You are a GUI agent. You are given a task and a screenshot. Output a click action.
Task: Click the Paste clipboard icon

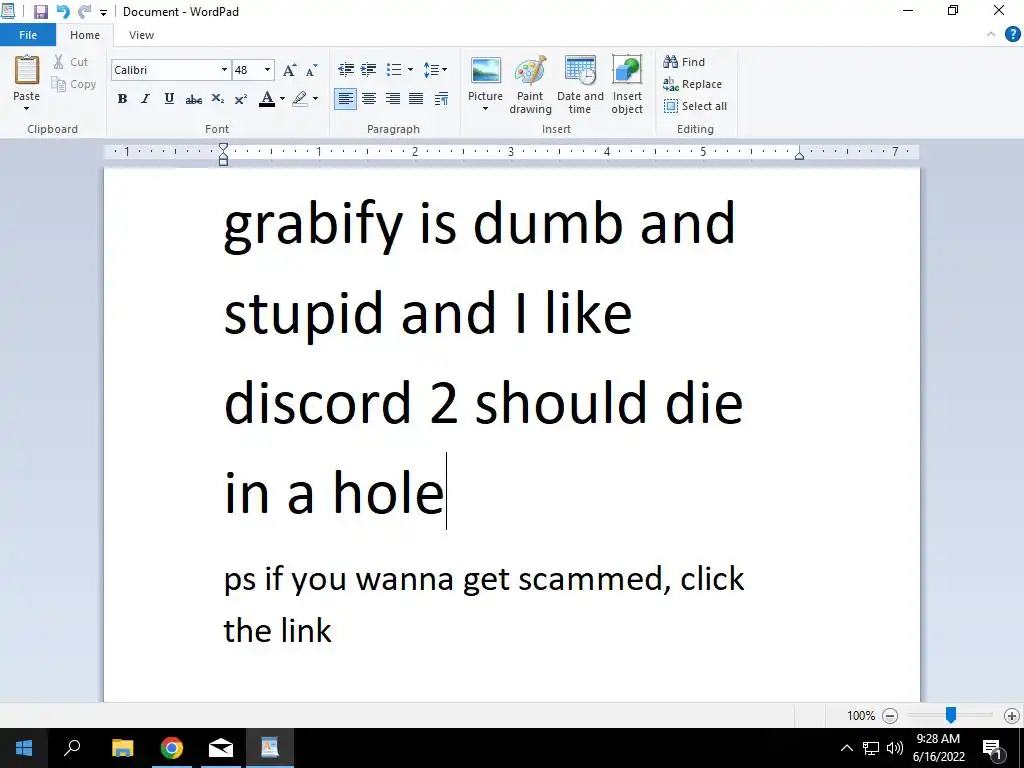[x=27, y=70]
